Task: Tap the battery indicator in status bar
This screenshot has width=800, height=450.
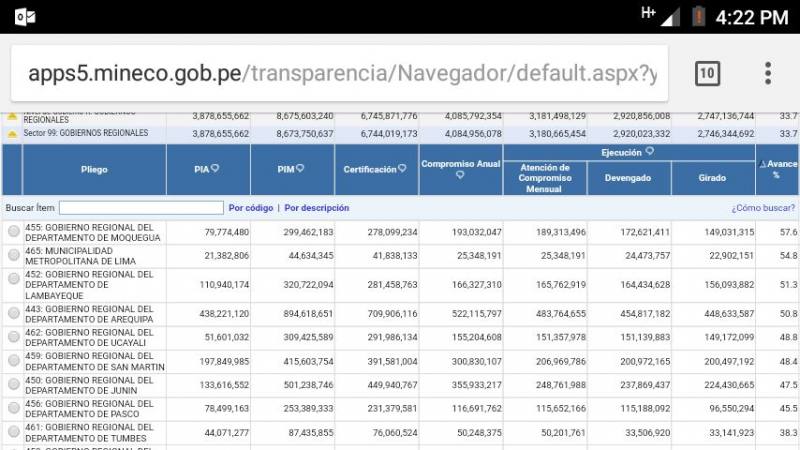Action: pos(698,16)
